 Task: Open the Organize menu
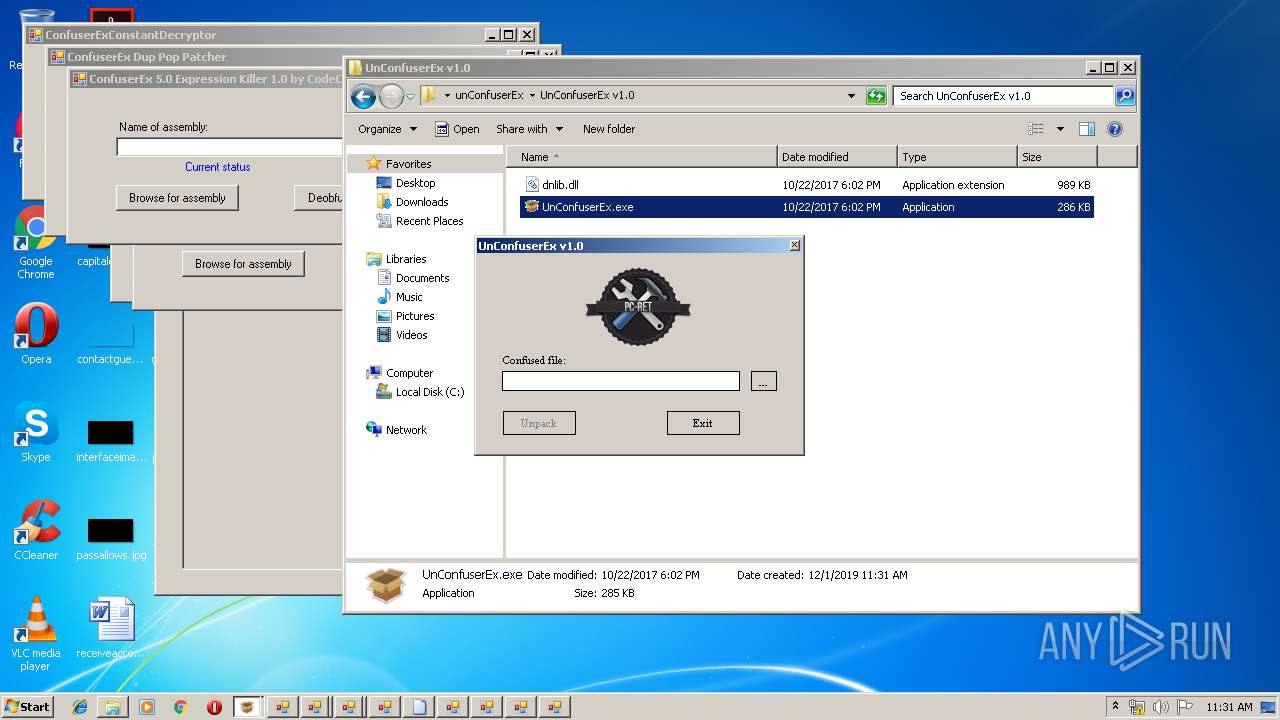pyautogui.click(x=387, y=129)
